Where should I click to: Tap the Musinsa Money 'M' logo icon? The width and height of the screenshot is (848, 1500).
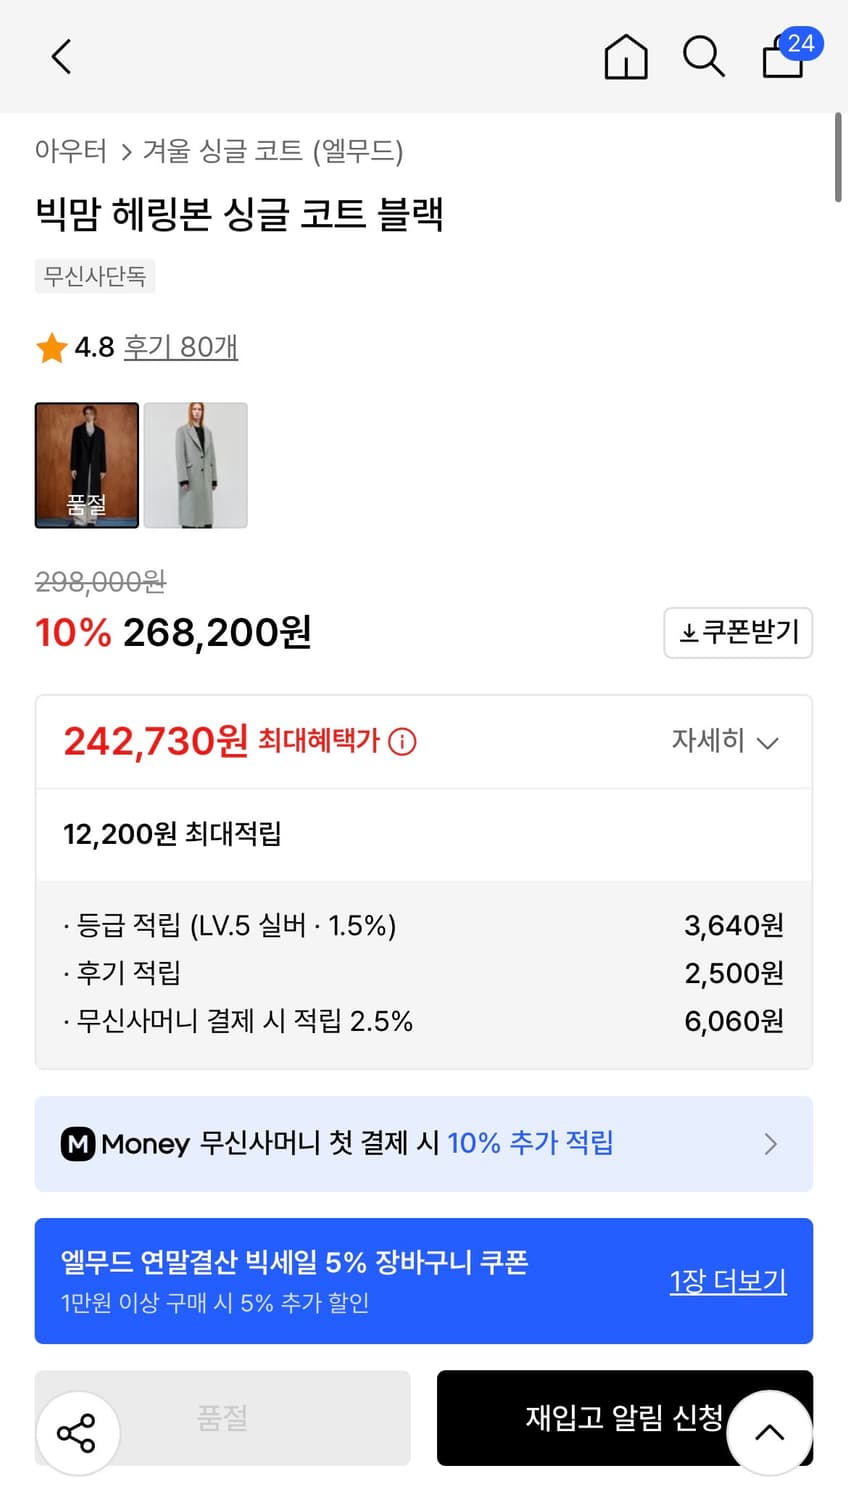[77, 1143]
